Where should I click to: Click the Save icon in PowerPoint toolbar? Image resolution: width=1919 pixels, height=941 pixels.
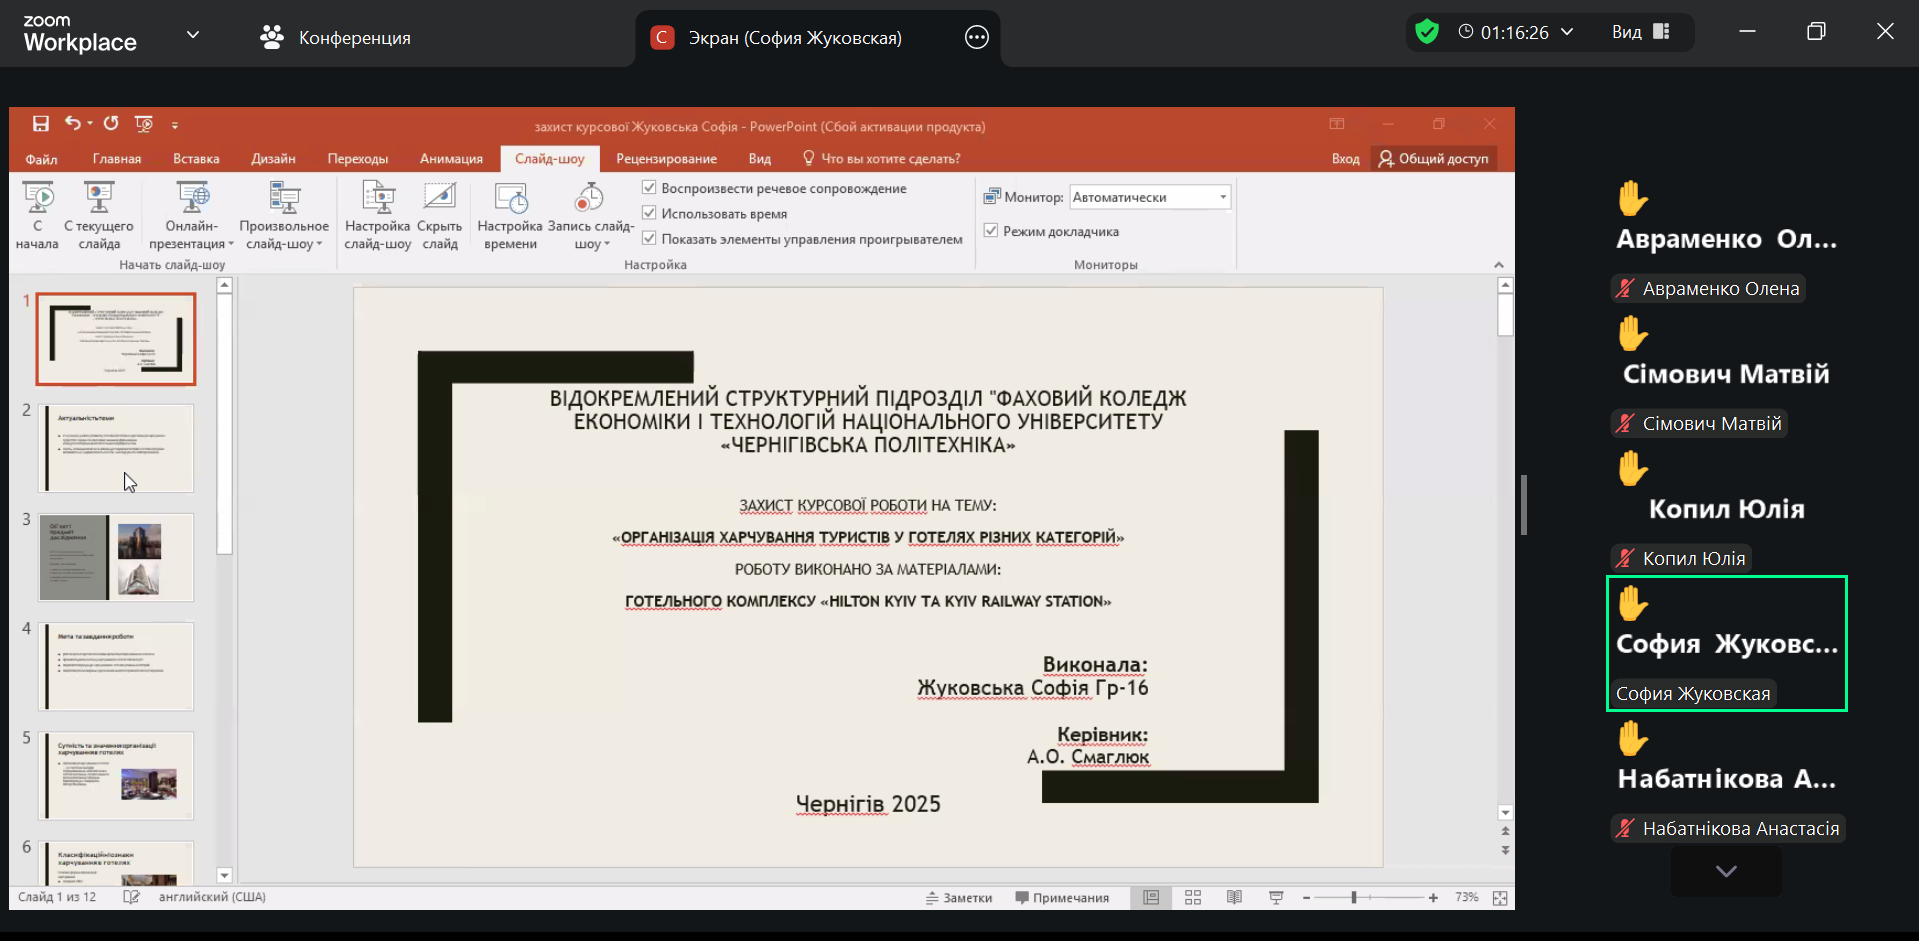click(41, 124)
